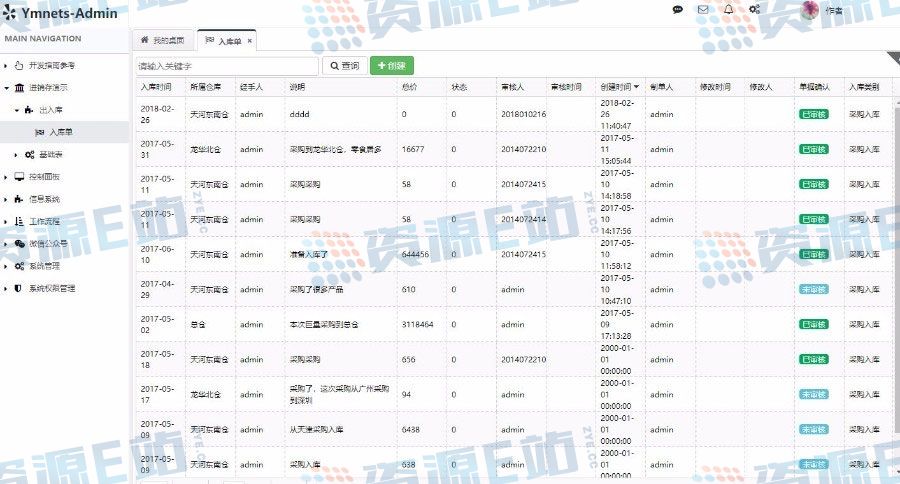This screenshot has width=900, height=484.
Task: Click the user avatar picture
Action: (x=810, y=10)
